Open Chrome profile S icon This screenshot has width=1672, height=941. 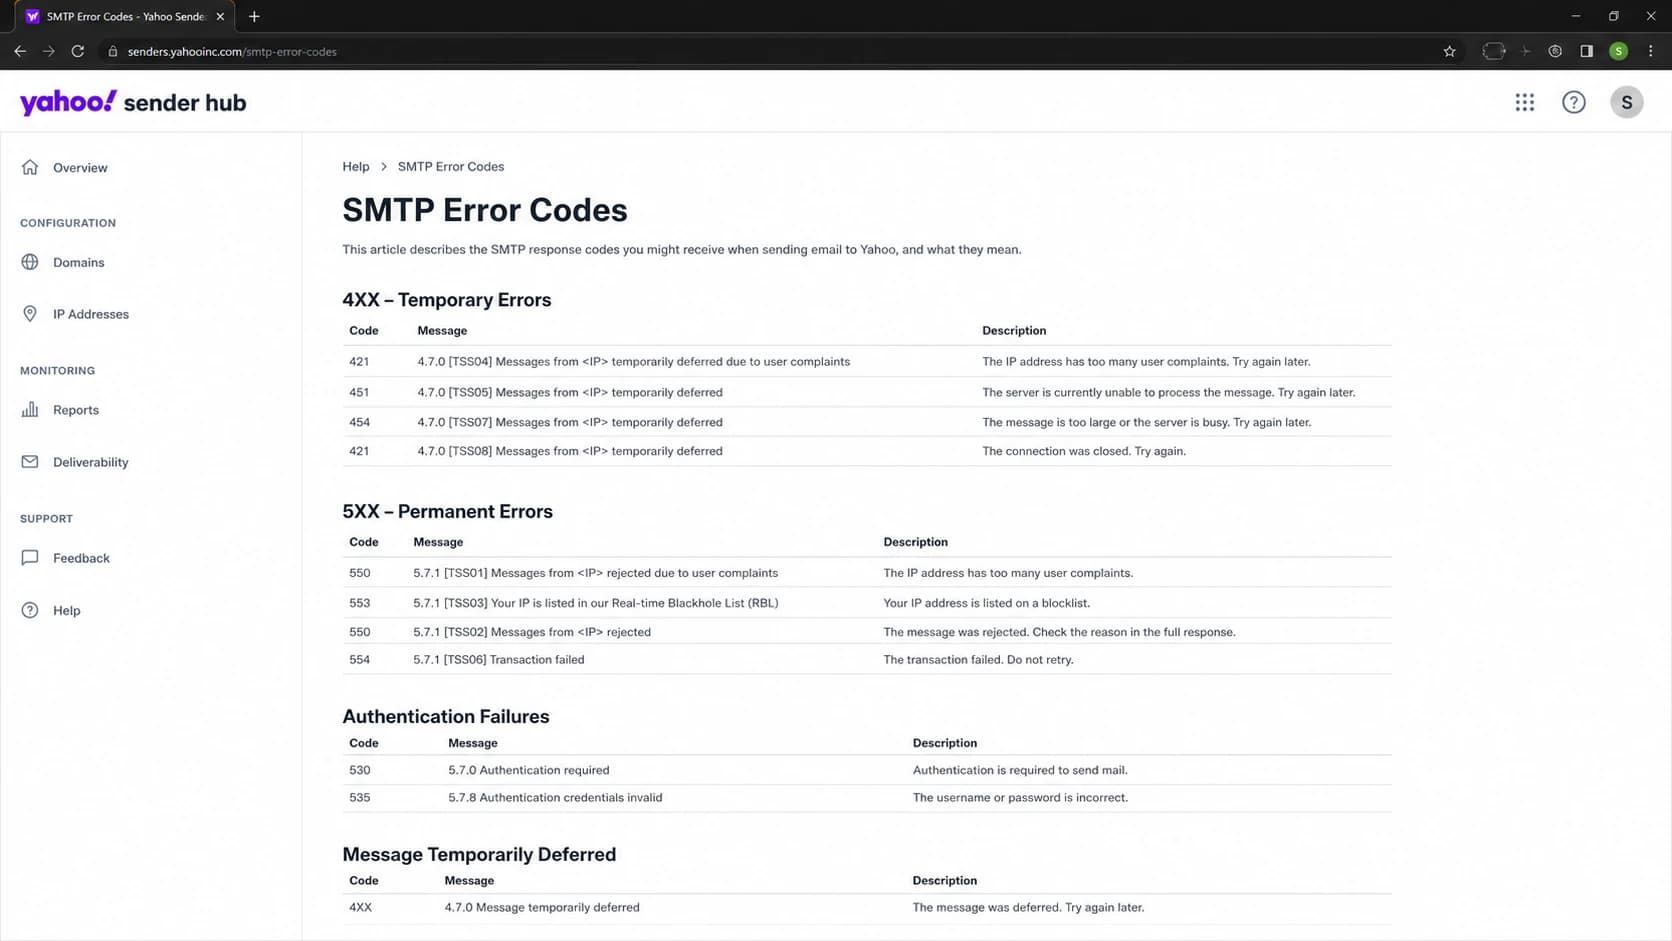coord(1618,51)
